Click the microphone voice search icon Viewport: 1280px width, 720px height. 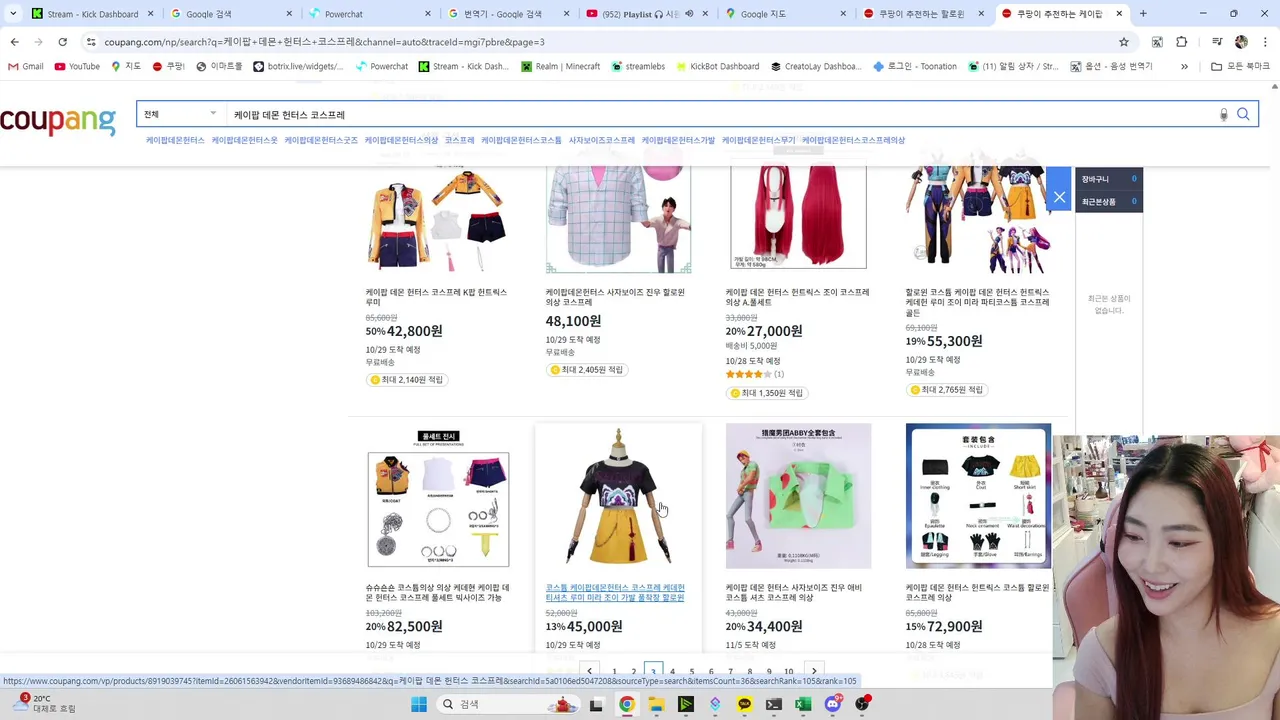click(1223, 115)
